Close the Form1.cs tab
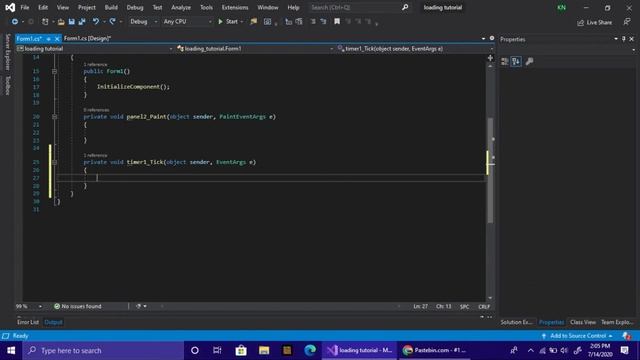Screen dimensions: 640x360 click(57, 39)
